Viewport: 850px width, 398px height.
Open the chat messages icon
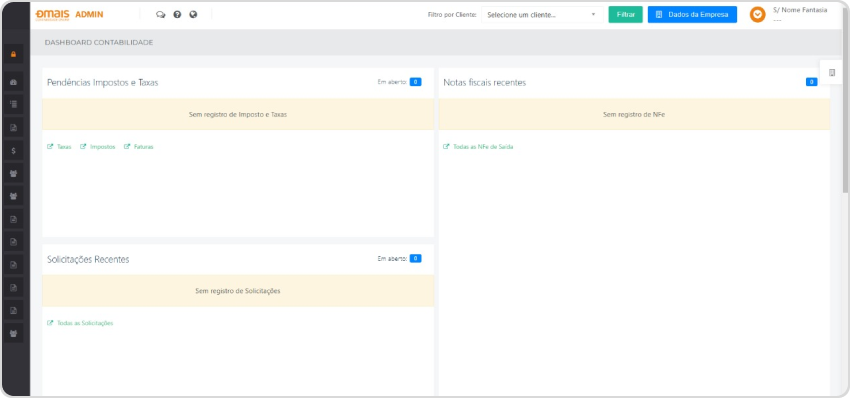[160, 15]
